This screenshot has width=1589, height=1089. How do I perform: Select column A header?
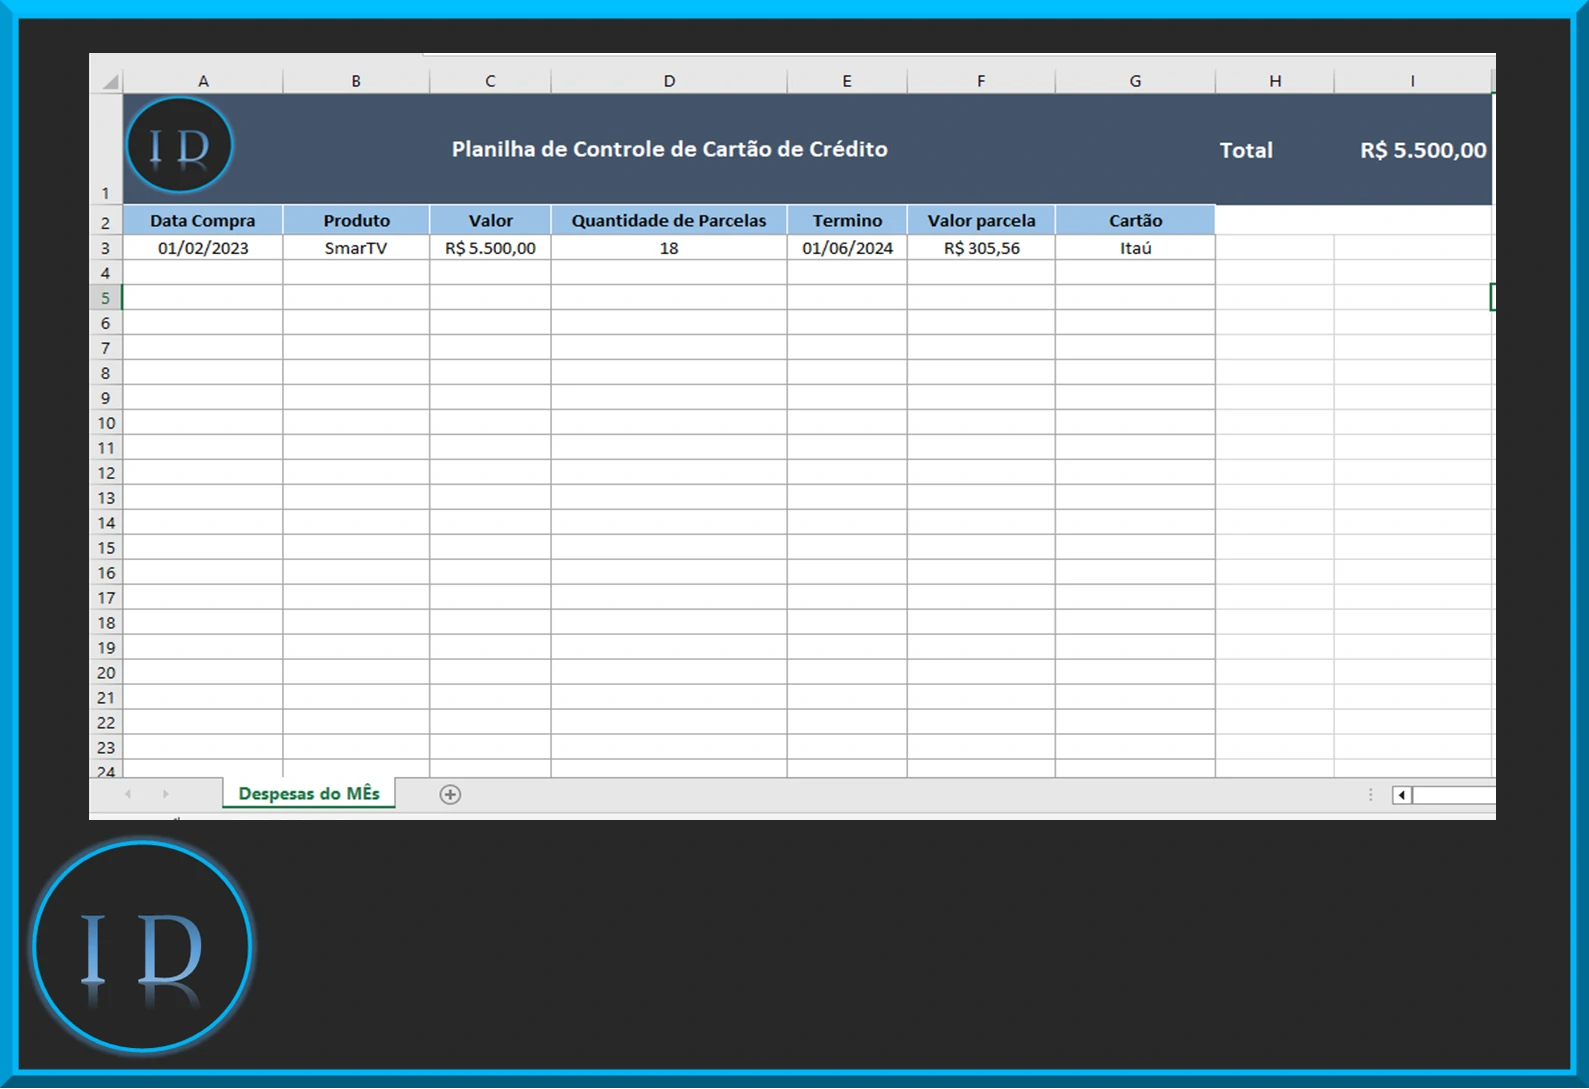click(x=203, y=81)
